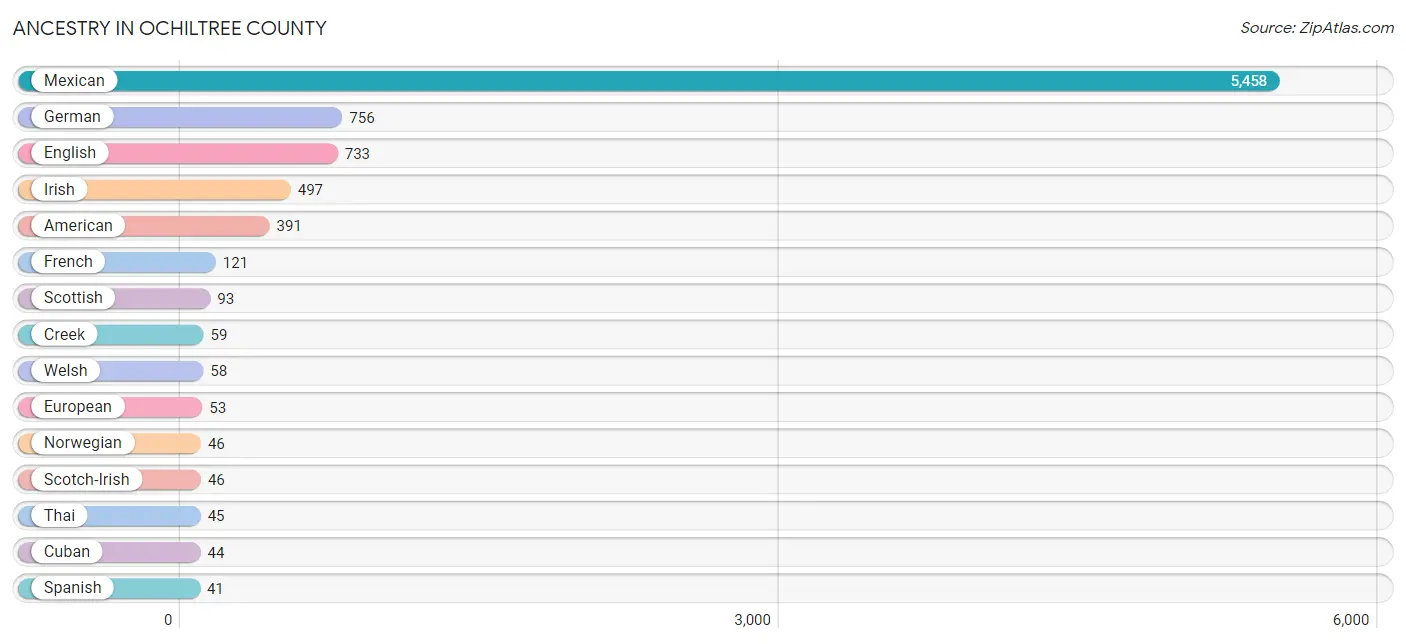This screenshot has height=644, width=1406.
Task: Select the 391 value beside American bar
Action: pos(289,226)
